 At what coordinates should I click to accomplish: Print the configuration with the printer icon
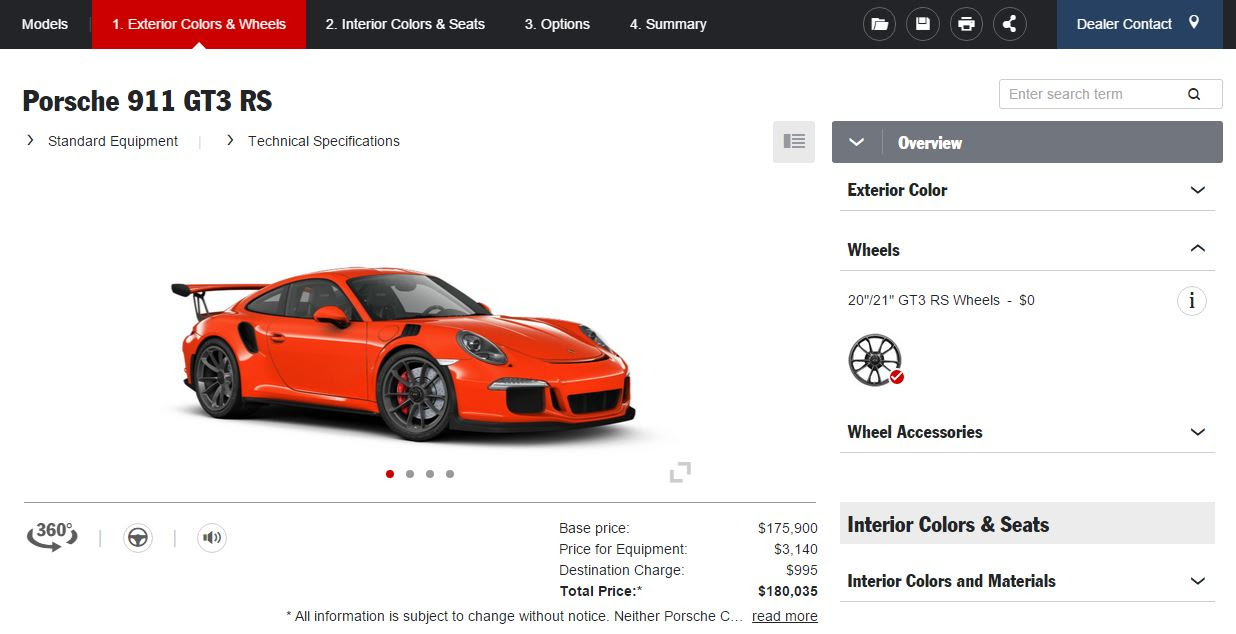click(966, 24)
